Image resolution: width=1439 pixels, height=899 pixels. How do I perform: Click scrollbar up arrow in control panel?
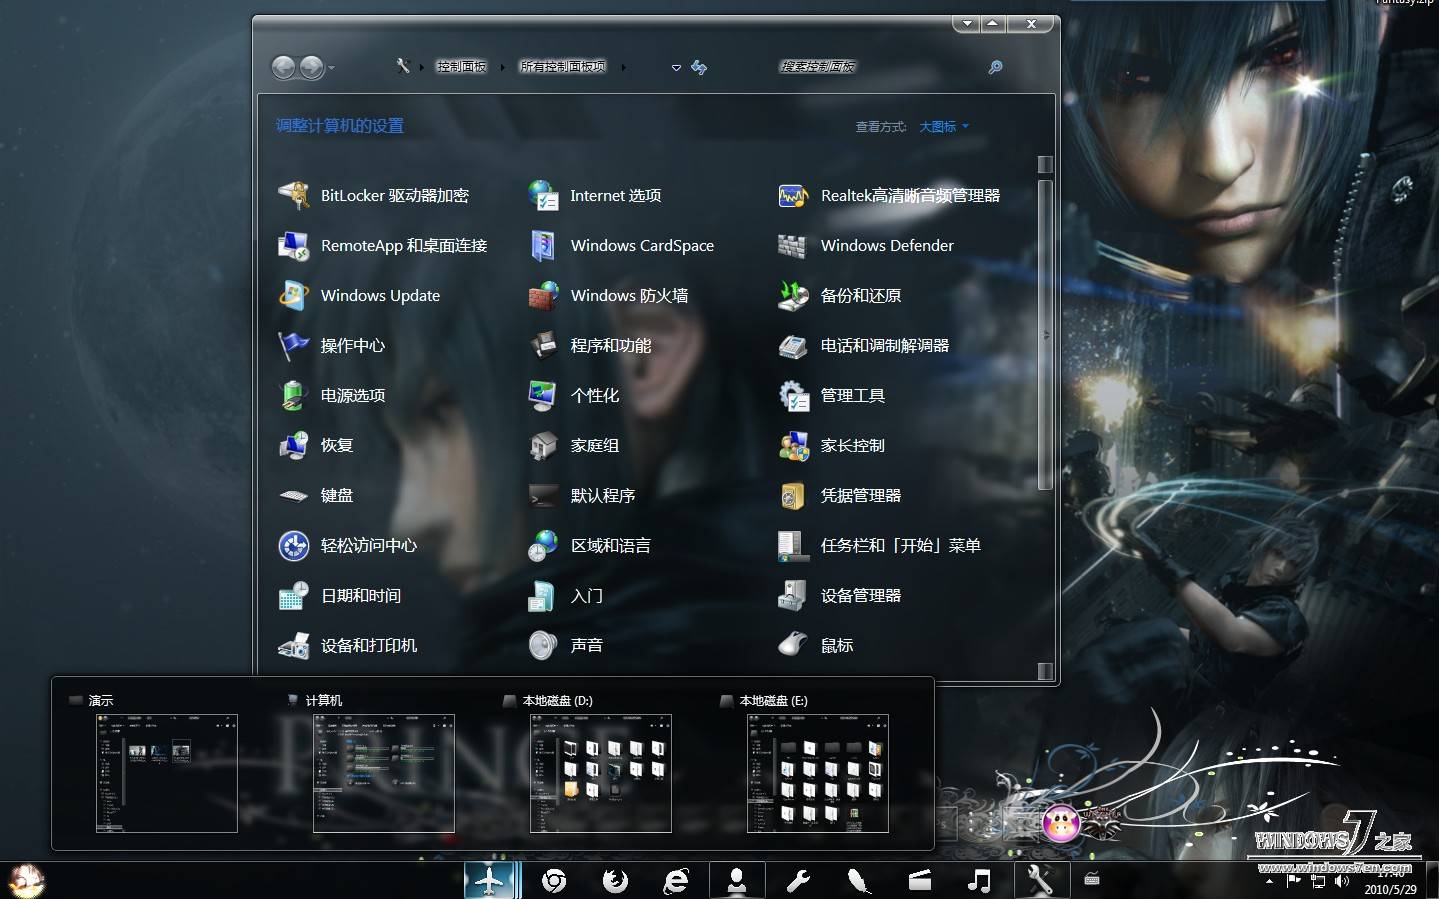[x=1045, y=164]
